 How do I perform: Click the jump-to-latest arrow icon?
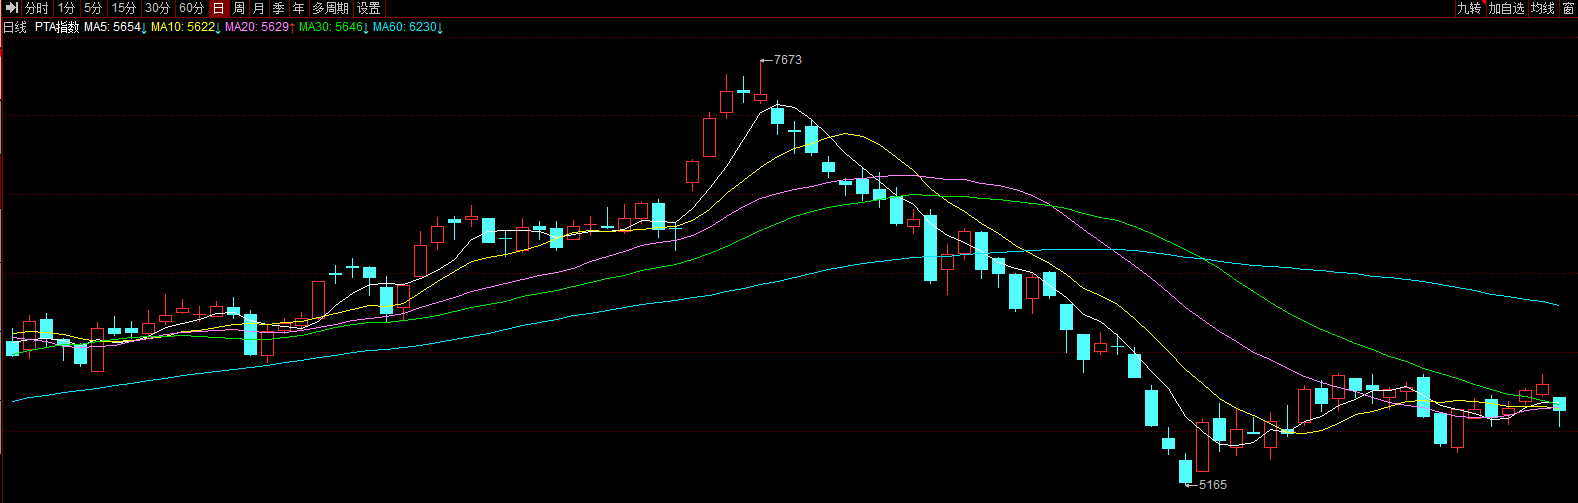(12, 8)
